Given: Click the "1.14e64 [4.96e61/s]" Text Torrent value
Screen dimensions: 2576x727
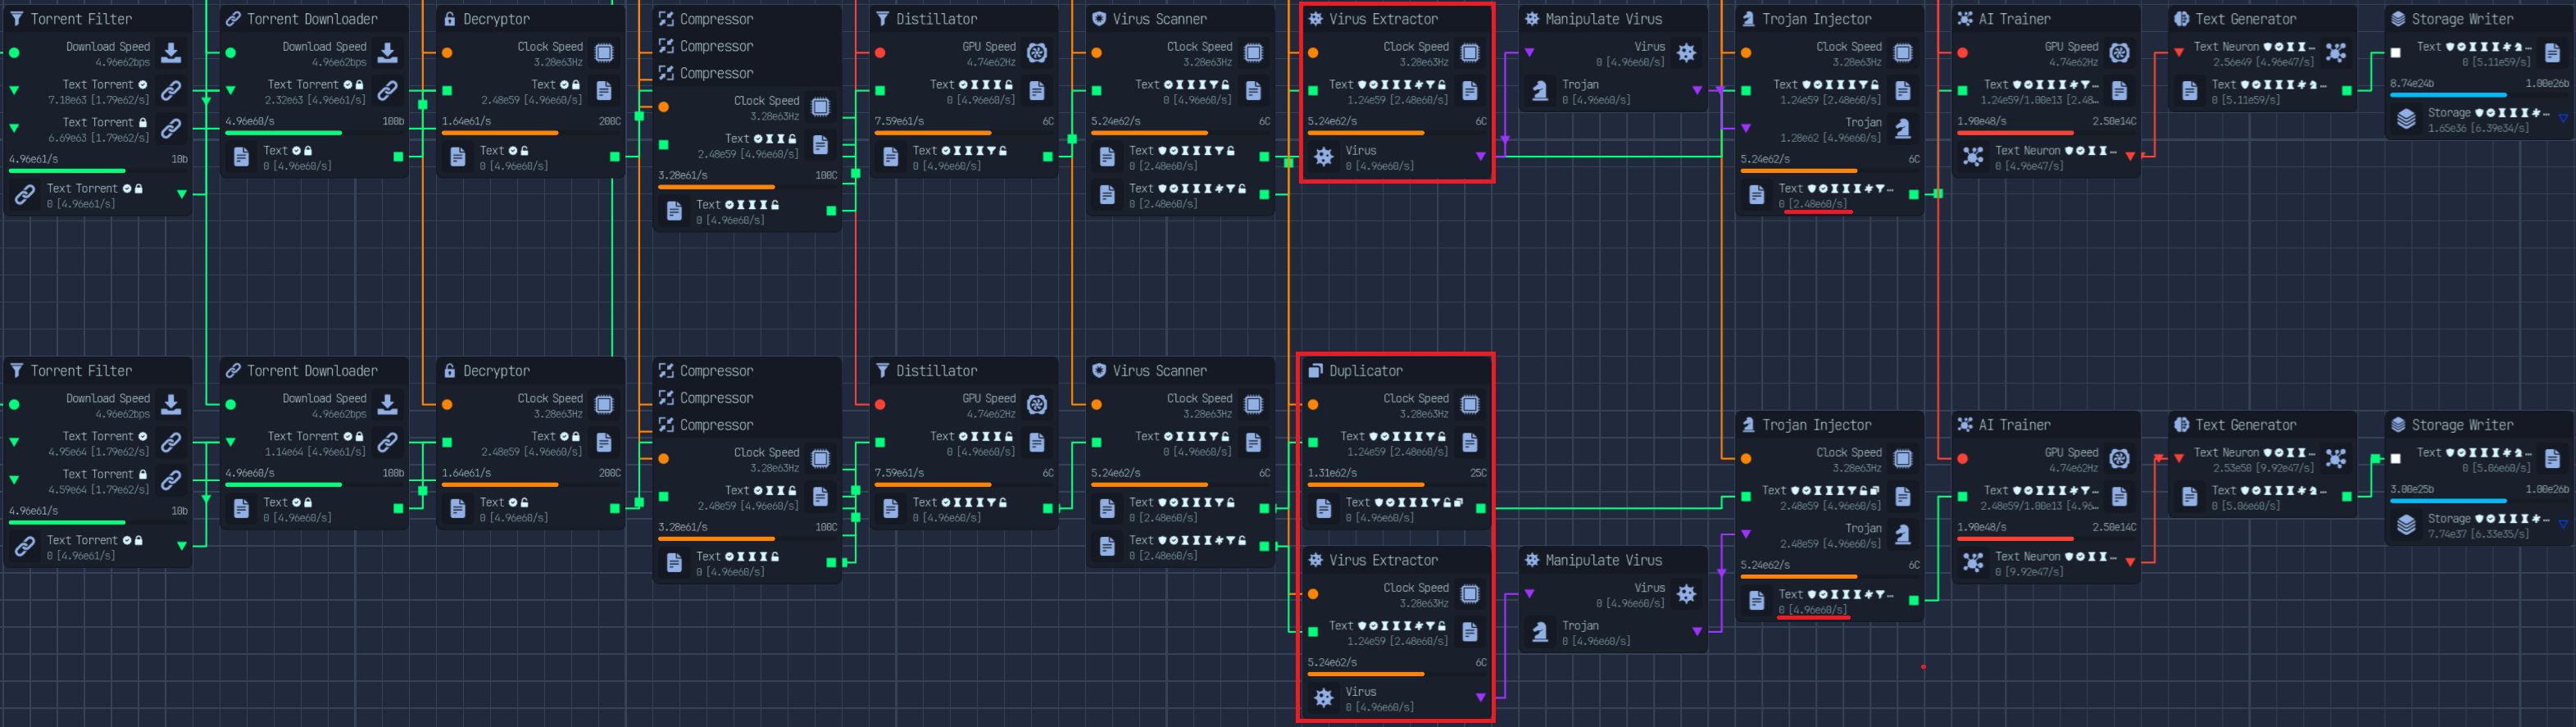Looking at the screenshot, I should (315, 452).
